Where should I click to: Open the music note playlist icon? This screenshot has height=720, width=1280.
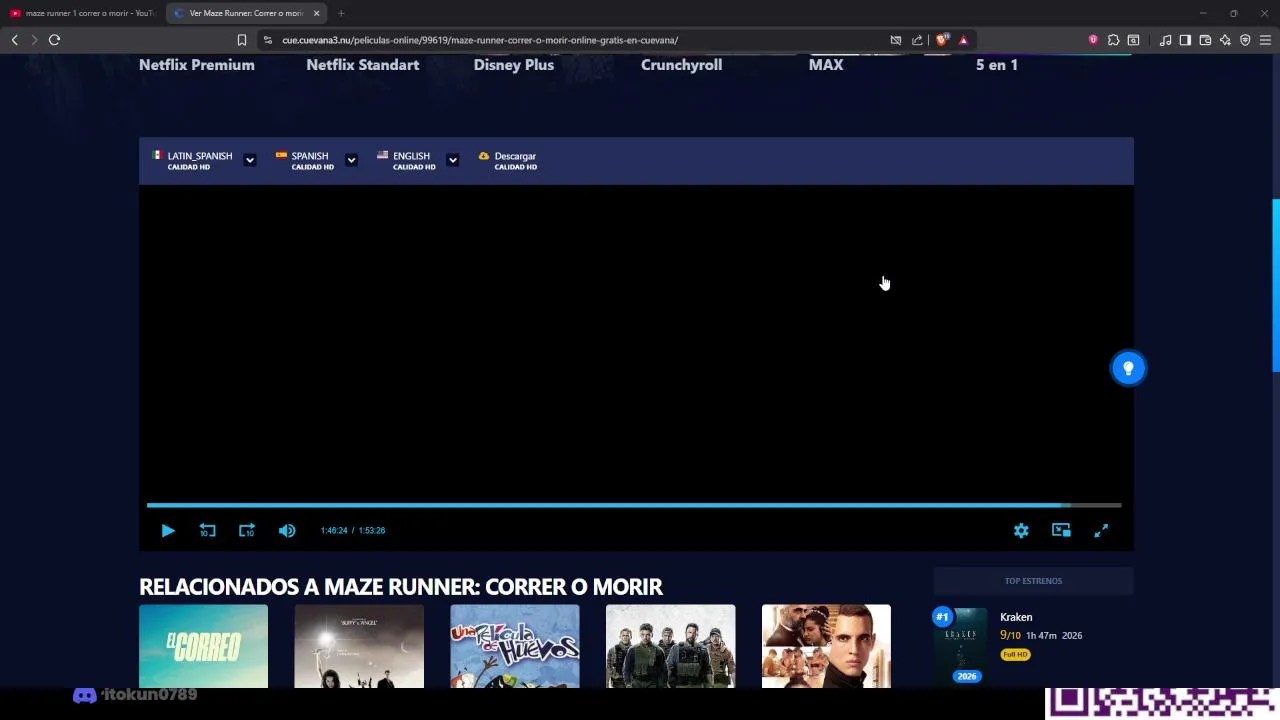coord(1165,40)
